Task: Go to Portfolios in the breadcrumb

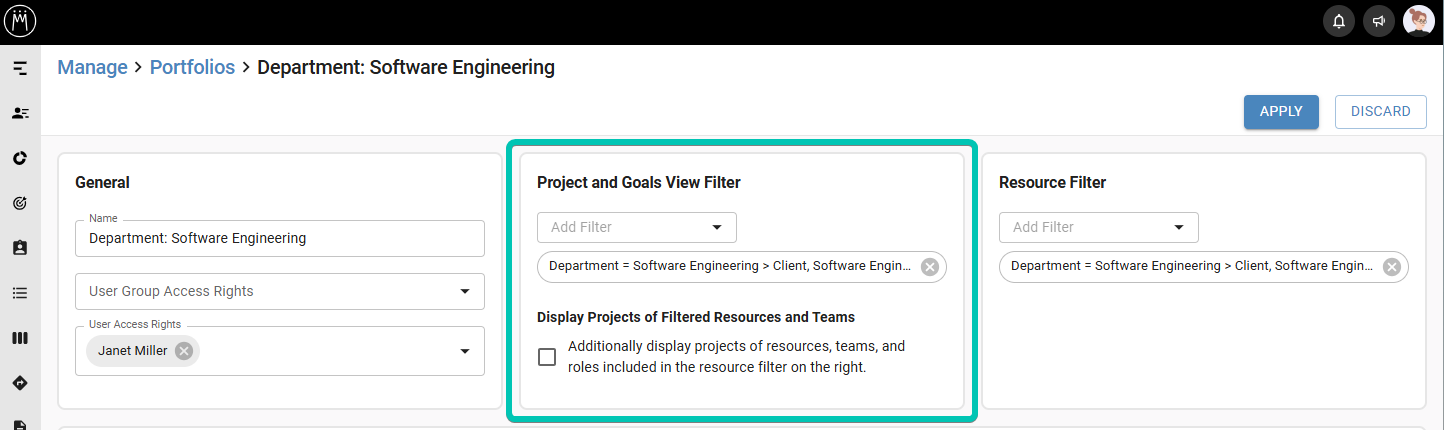Action: tap(192, 67)
